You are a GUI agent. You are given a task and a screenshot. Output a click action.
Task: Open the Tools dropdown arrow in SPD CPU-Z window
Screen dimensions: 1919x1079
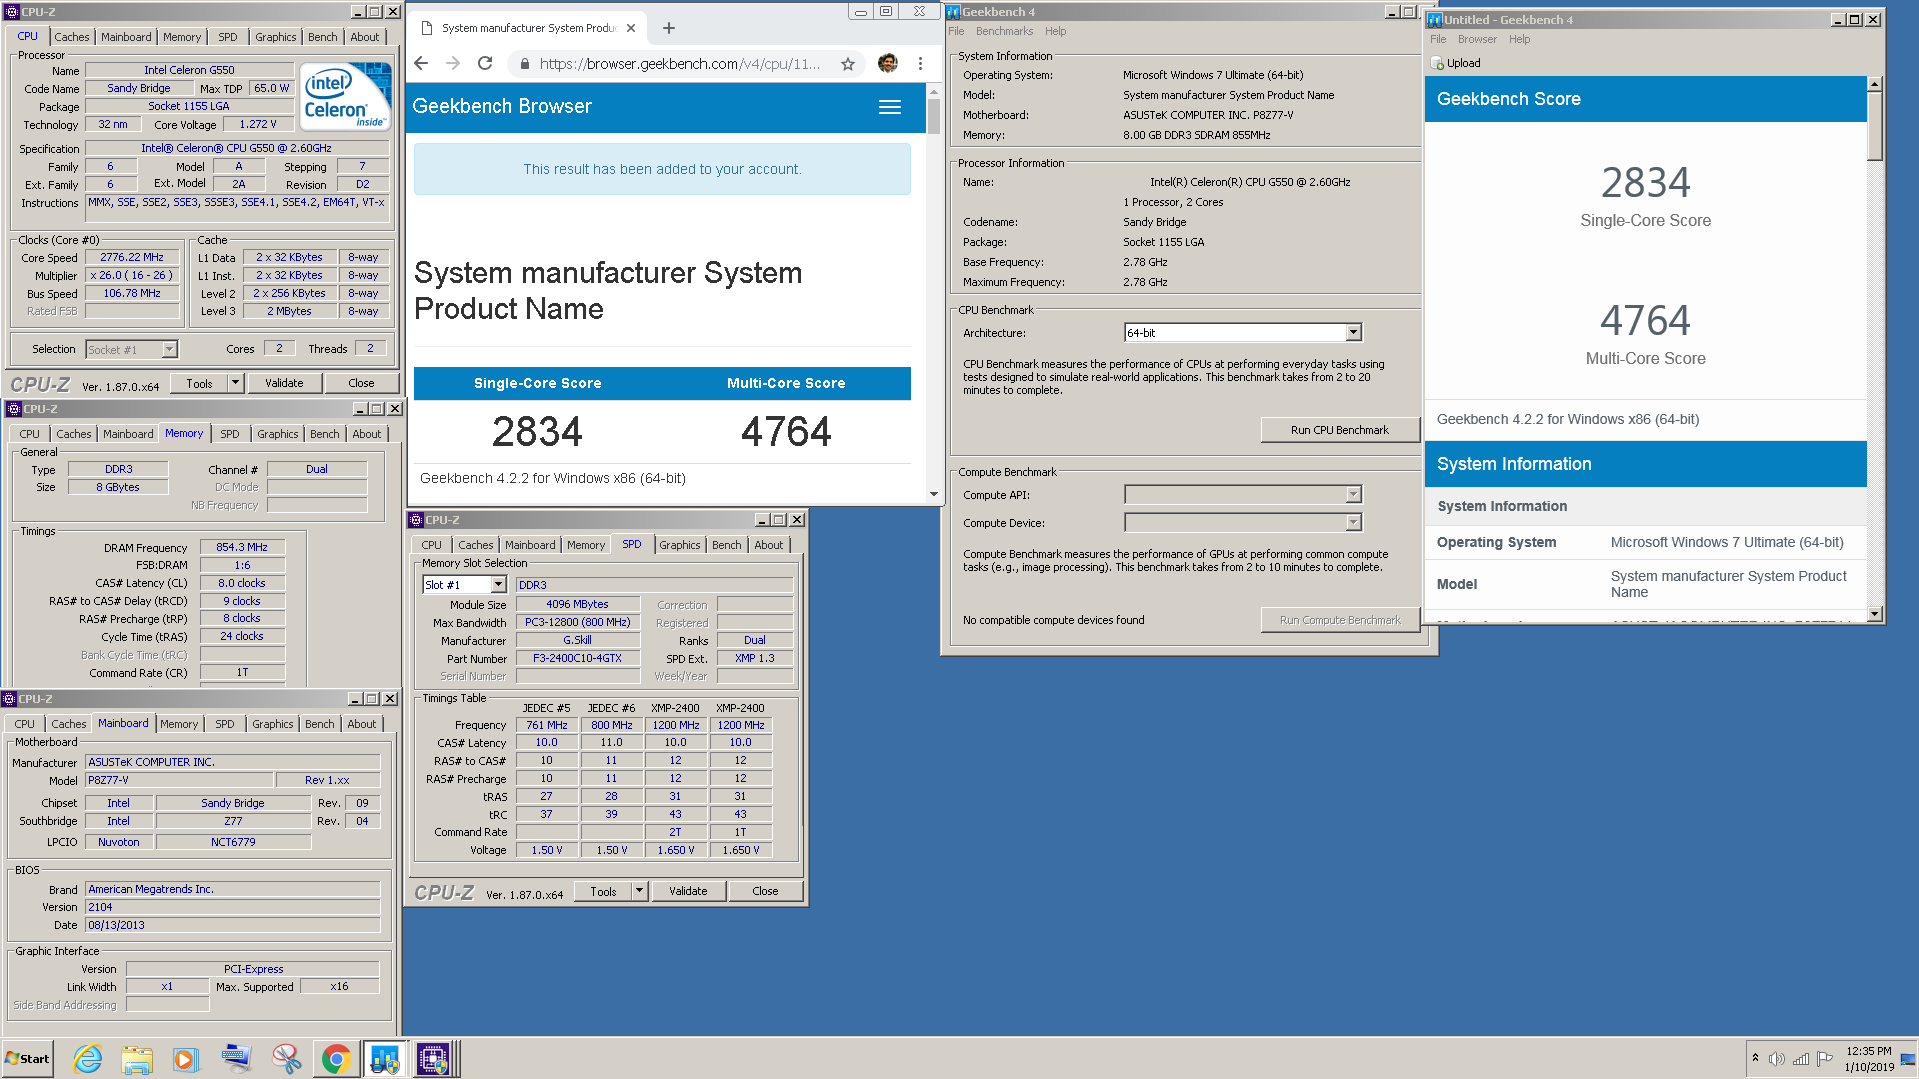[639, 891]
